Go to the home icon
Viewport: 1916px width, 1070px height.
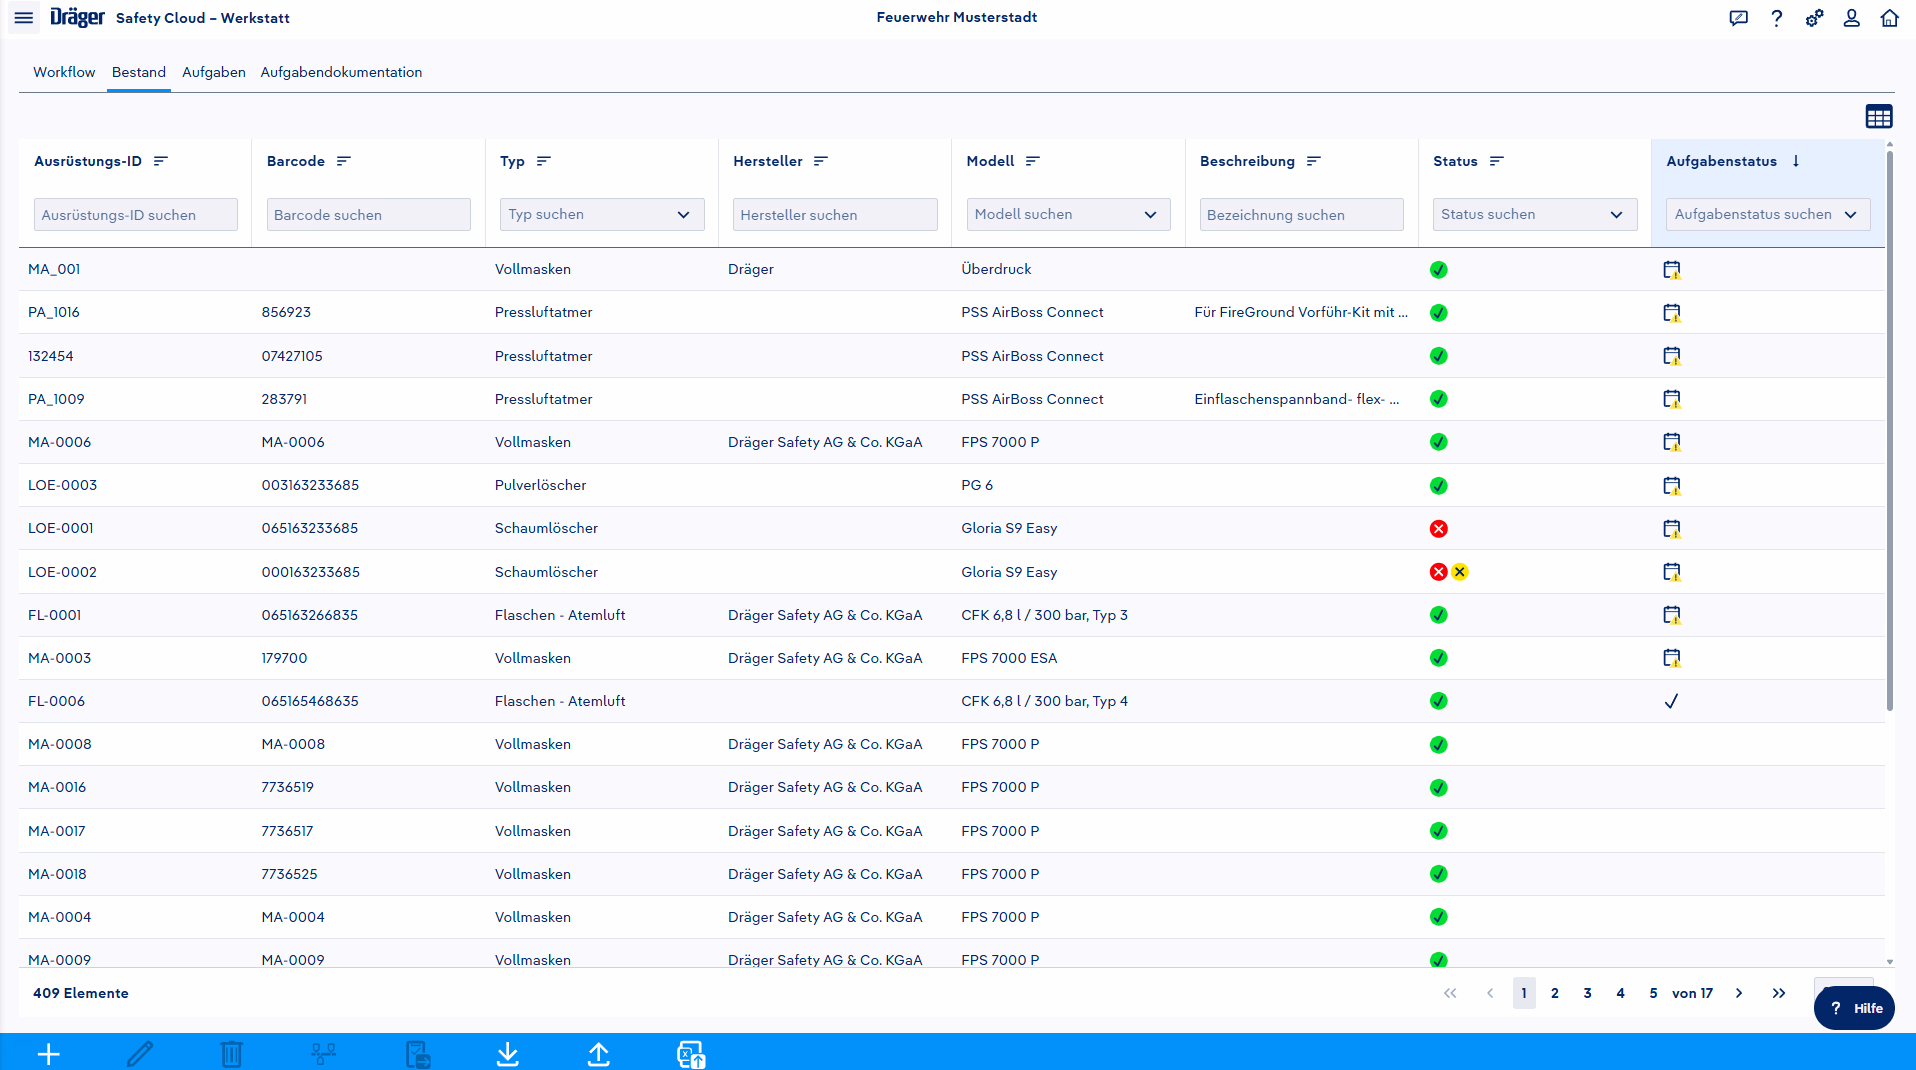(x=1889, y=18)
